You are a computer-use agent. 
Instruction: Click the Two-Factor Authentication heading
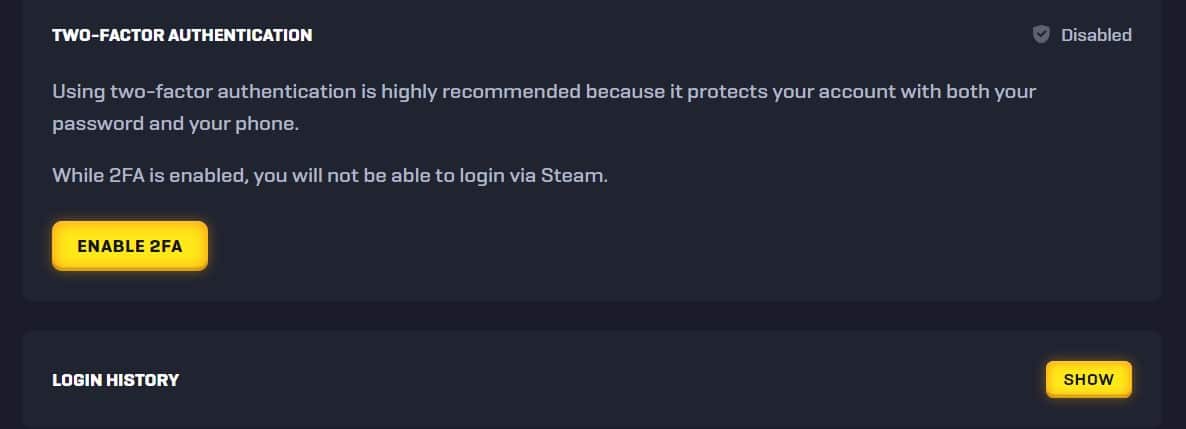[x=182, y=36]
